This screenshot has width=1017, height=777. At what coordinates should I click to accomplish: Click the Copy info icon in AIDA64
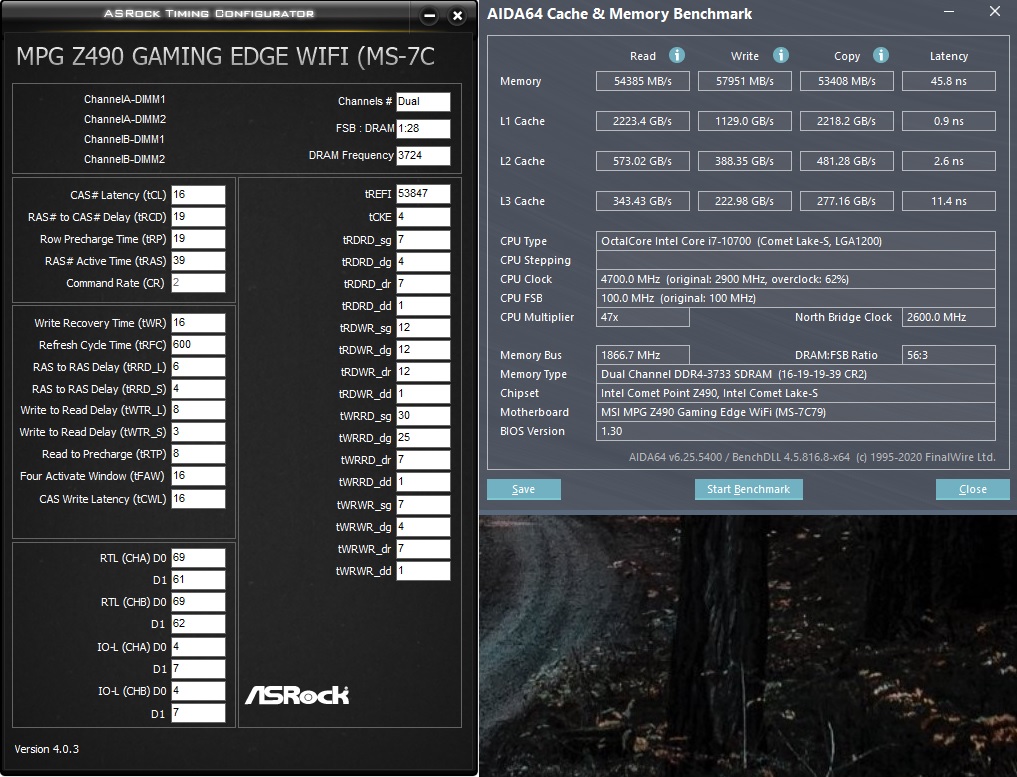coord(880,56)
